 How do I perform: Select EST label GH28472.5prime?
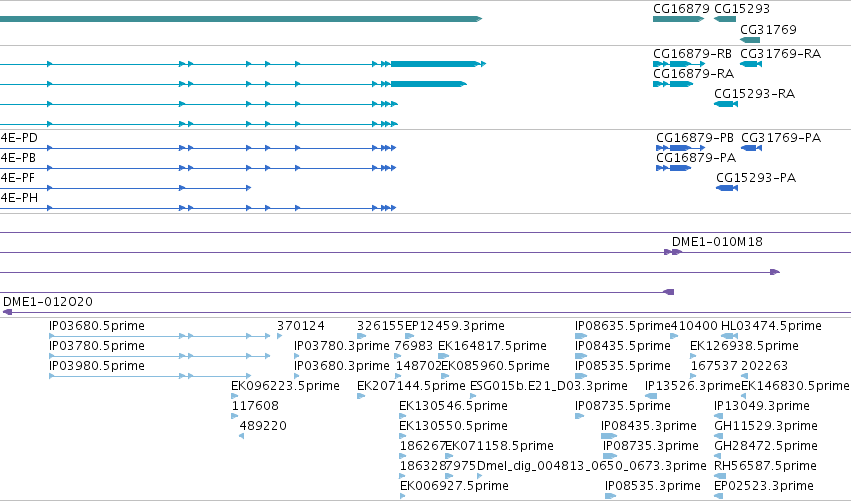click(766, 446)
